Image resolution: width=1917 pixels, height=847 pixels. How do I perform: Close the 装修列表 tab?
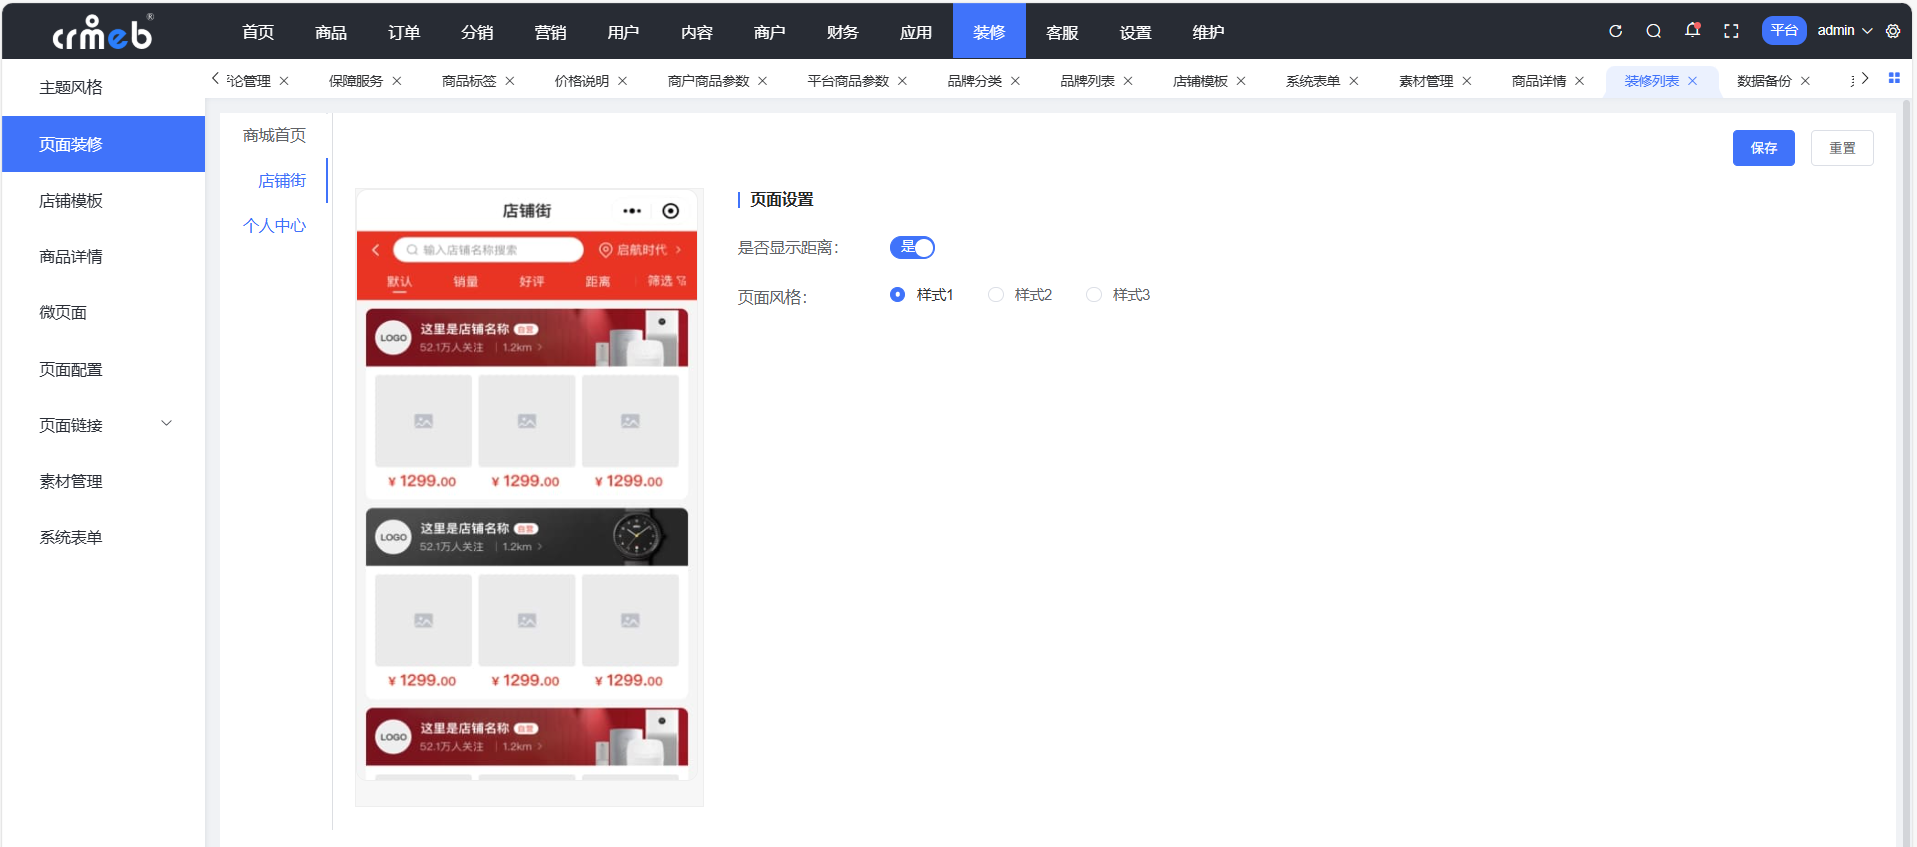click(1693, 81)
